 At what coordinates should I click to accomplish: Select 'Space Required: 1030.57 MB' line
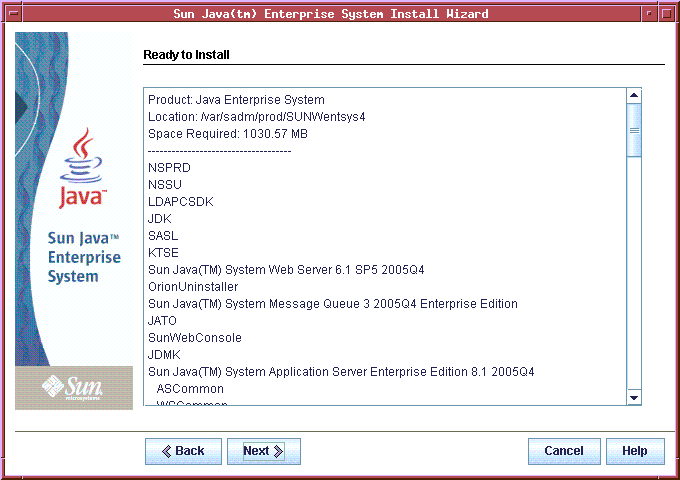[228, 134]
